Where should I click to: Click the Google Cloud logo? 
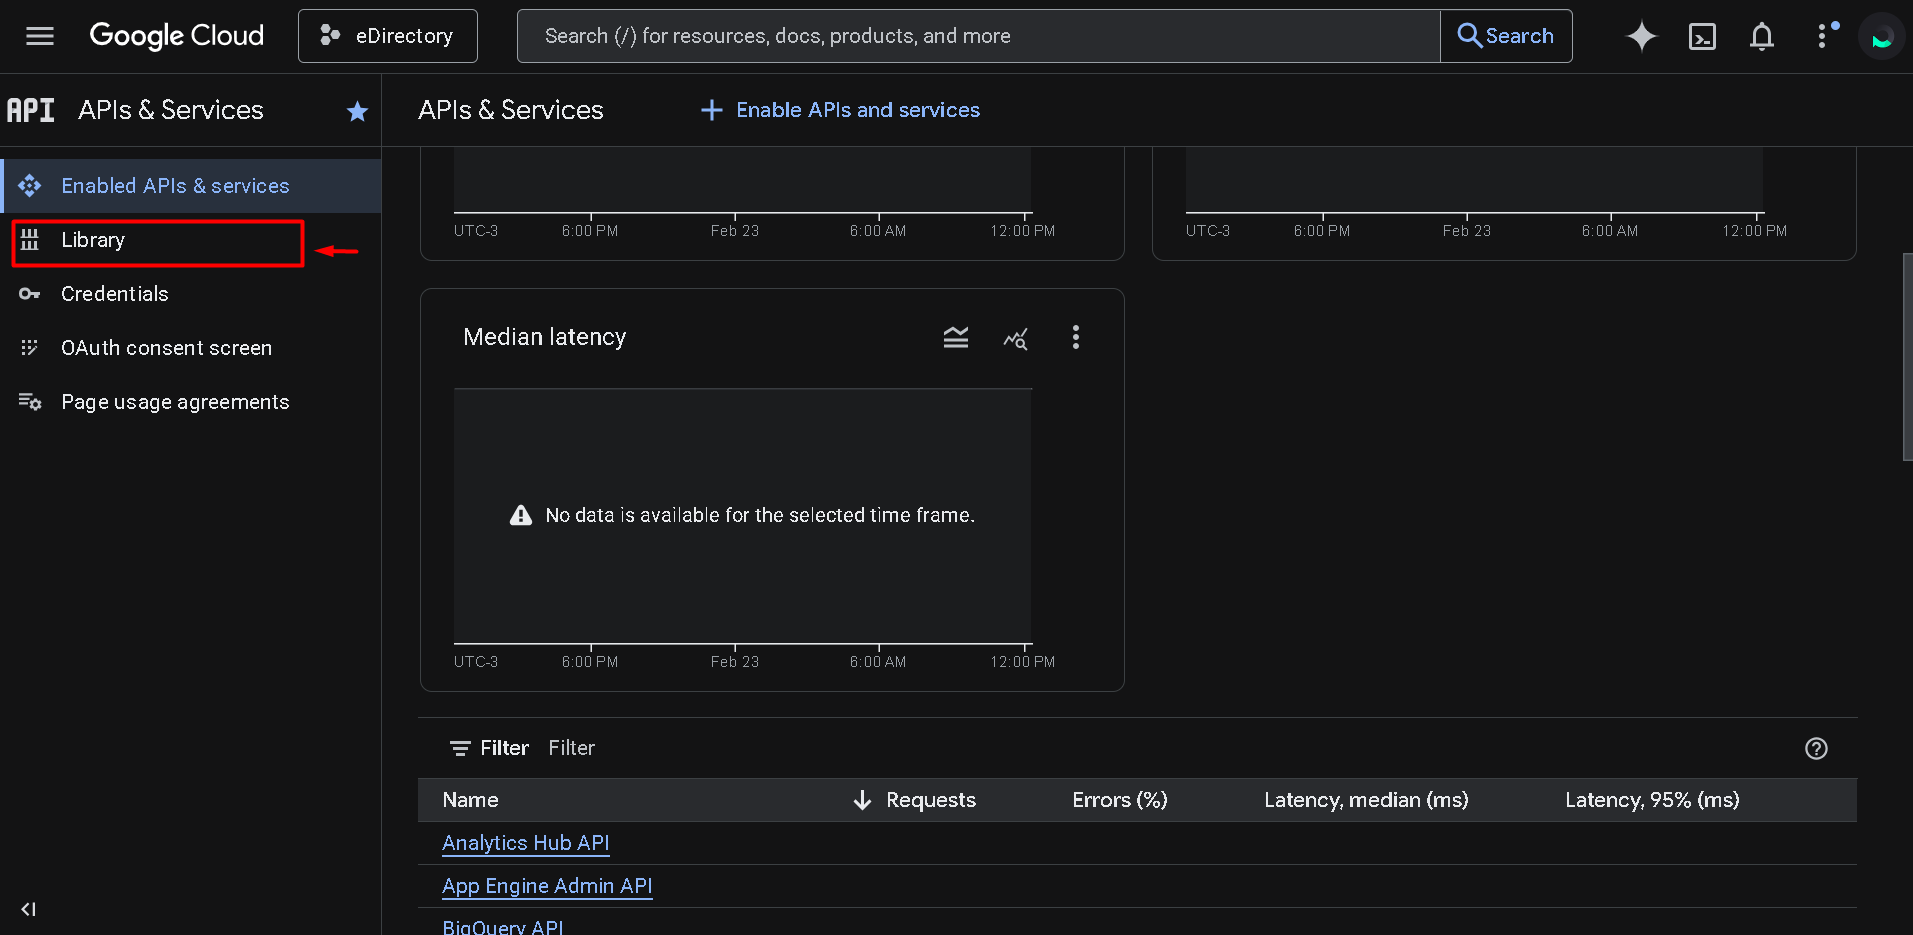coord(176,36)
